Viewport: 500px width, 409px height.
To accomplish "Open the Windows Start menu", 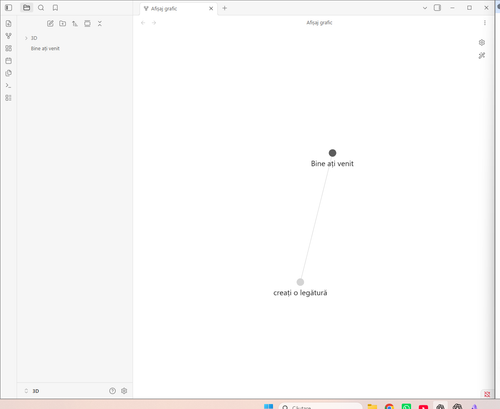I will click(268, 406).
